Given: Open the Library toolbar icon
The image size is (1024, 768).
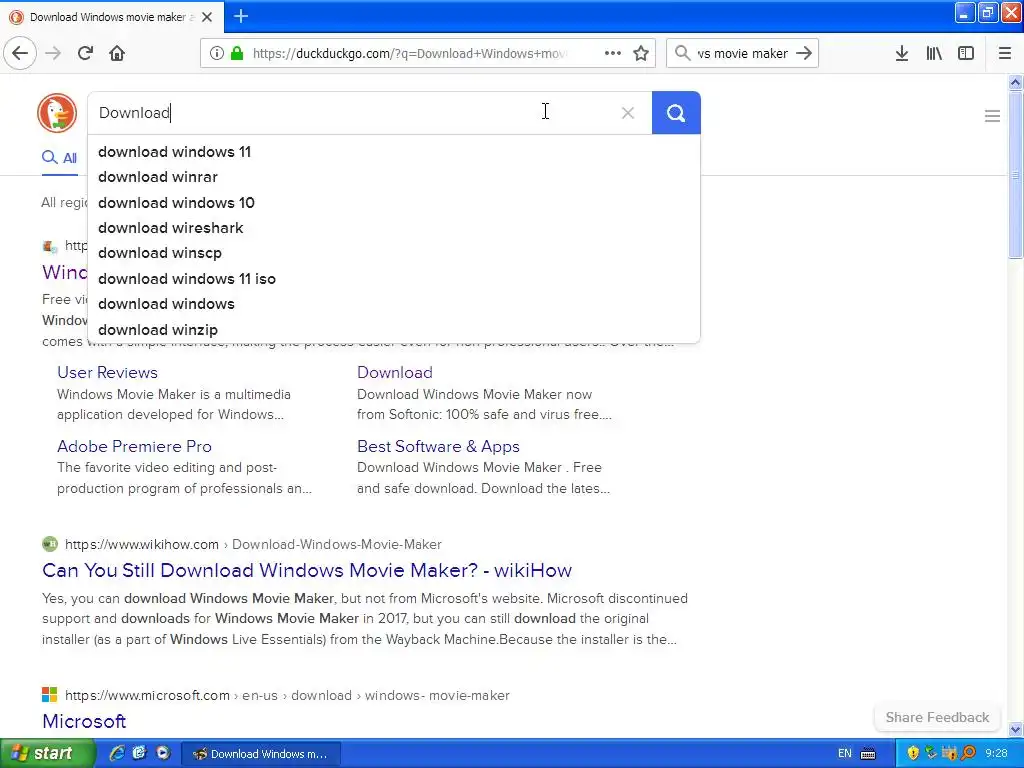Looking at the screenshot, I should click(934, 53).
